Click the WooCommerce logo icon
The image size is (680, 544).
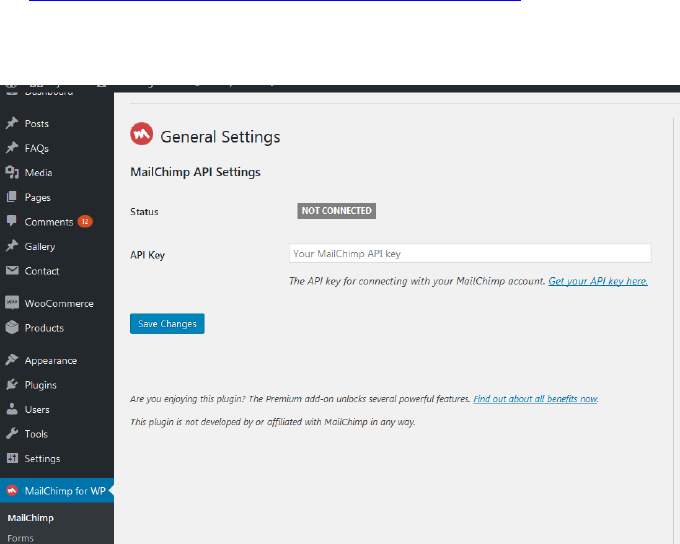click(x=12, y=303)
